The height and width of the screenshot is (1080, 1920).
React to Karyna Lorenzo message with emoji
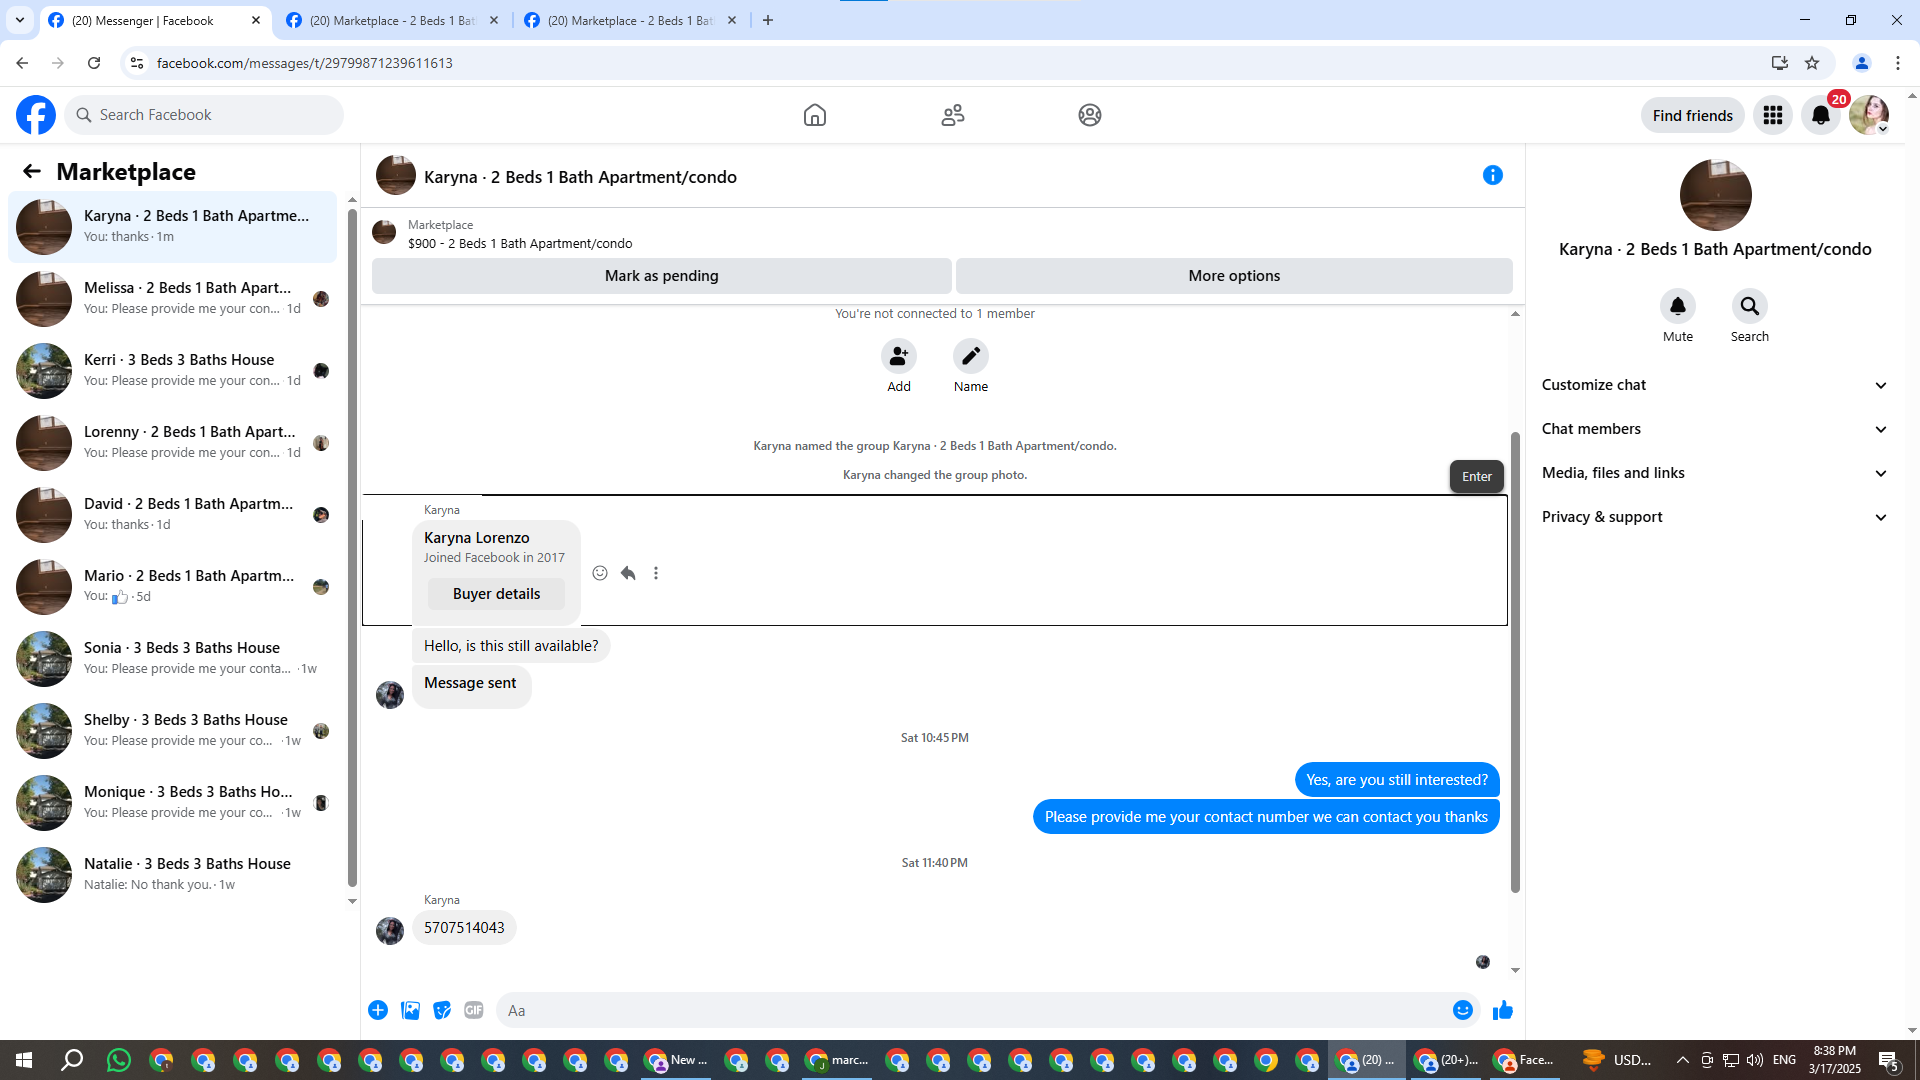click(600, 573)
